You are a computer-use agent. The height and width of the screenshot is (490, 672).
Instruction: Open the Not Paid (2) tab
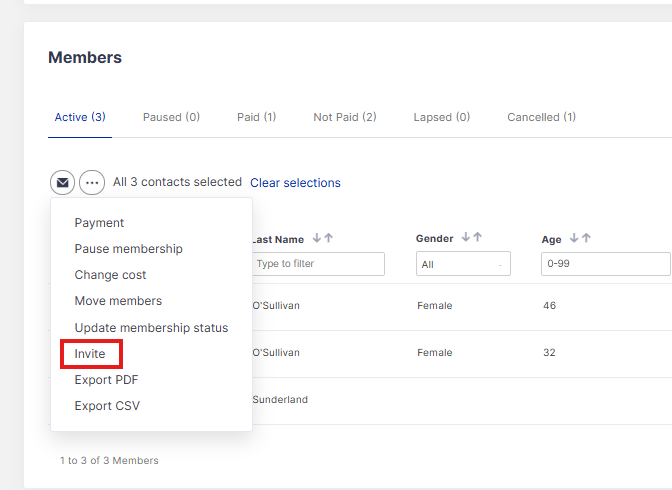click(x=344, y=117)
